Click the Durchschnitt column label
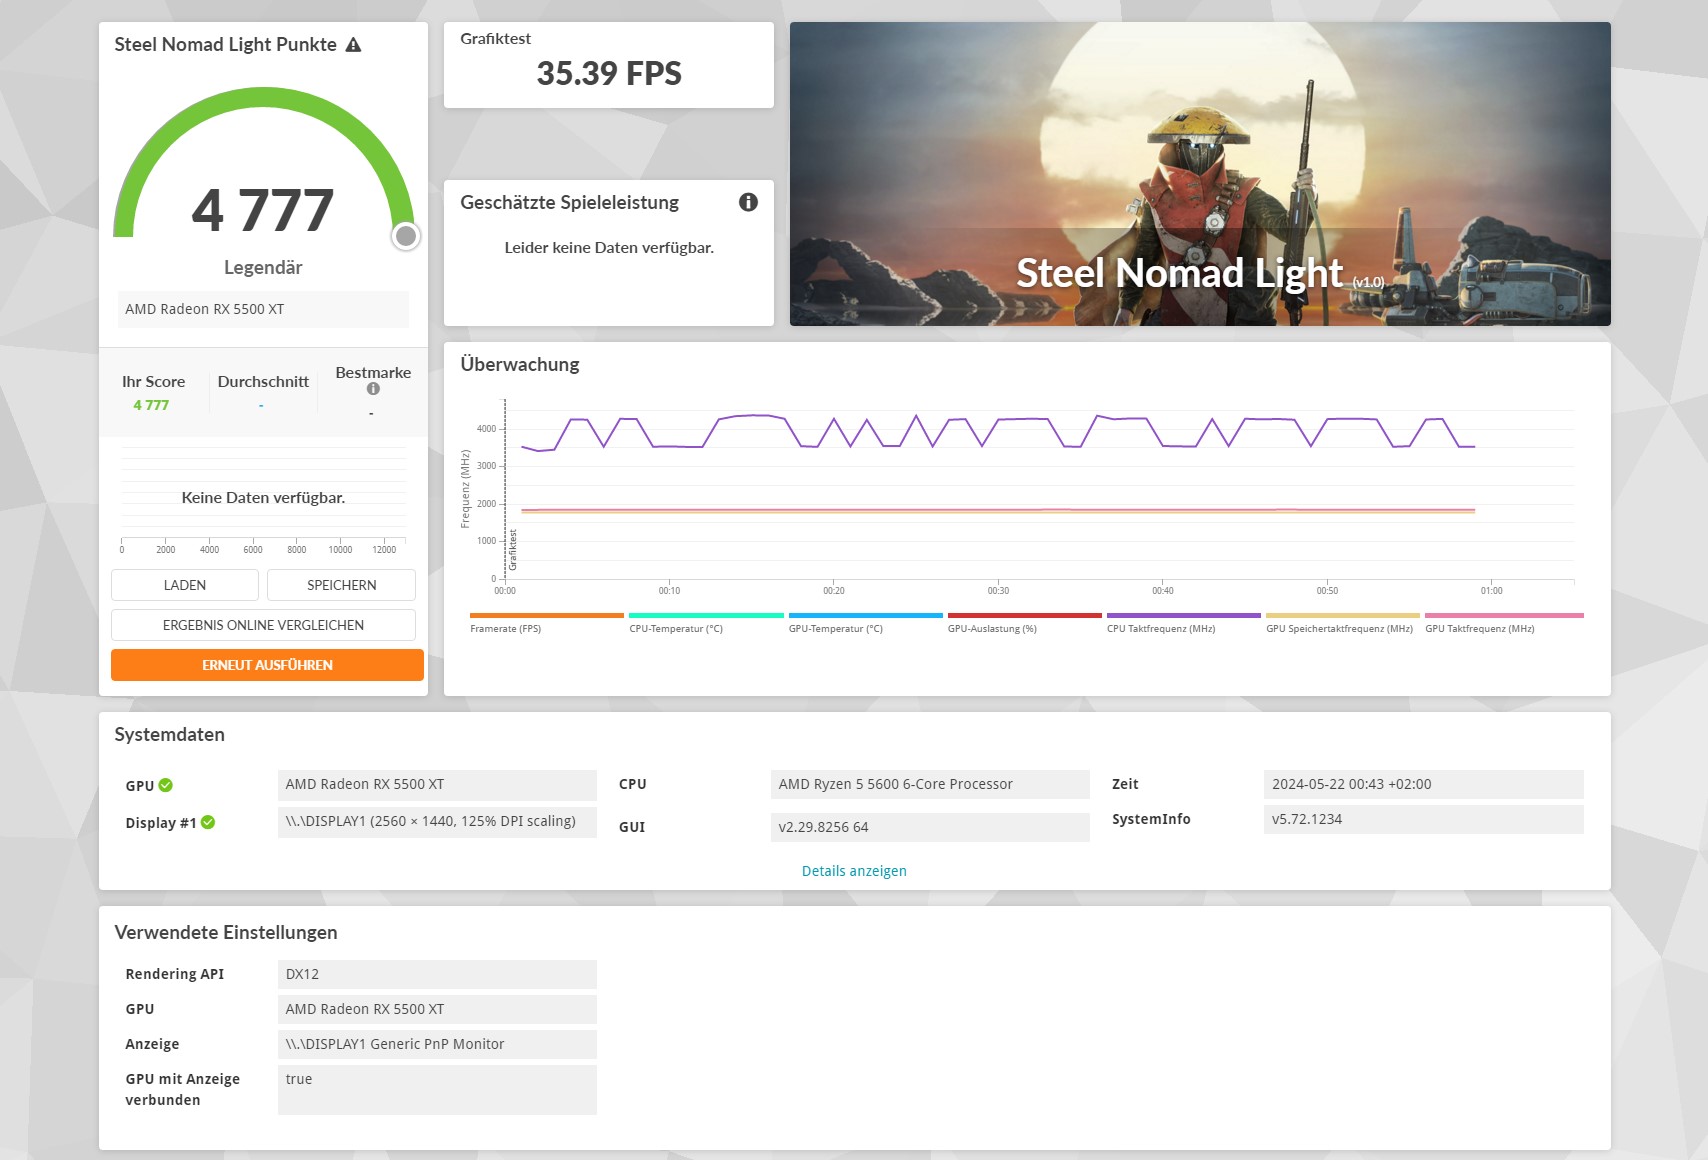 263,381
